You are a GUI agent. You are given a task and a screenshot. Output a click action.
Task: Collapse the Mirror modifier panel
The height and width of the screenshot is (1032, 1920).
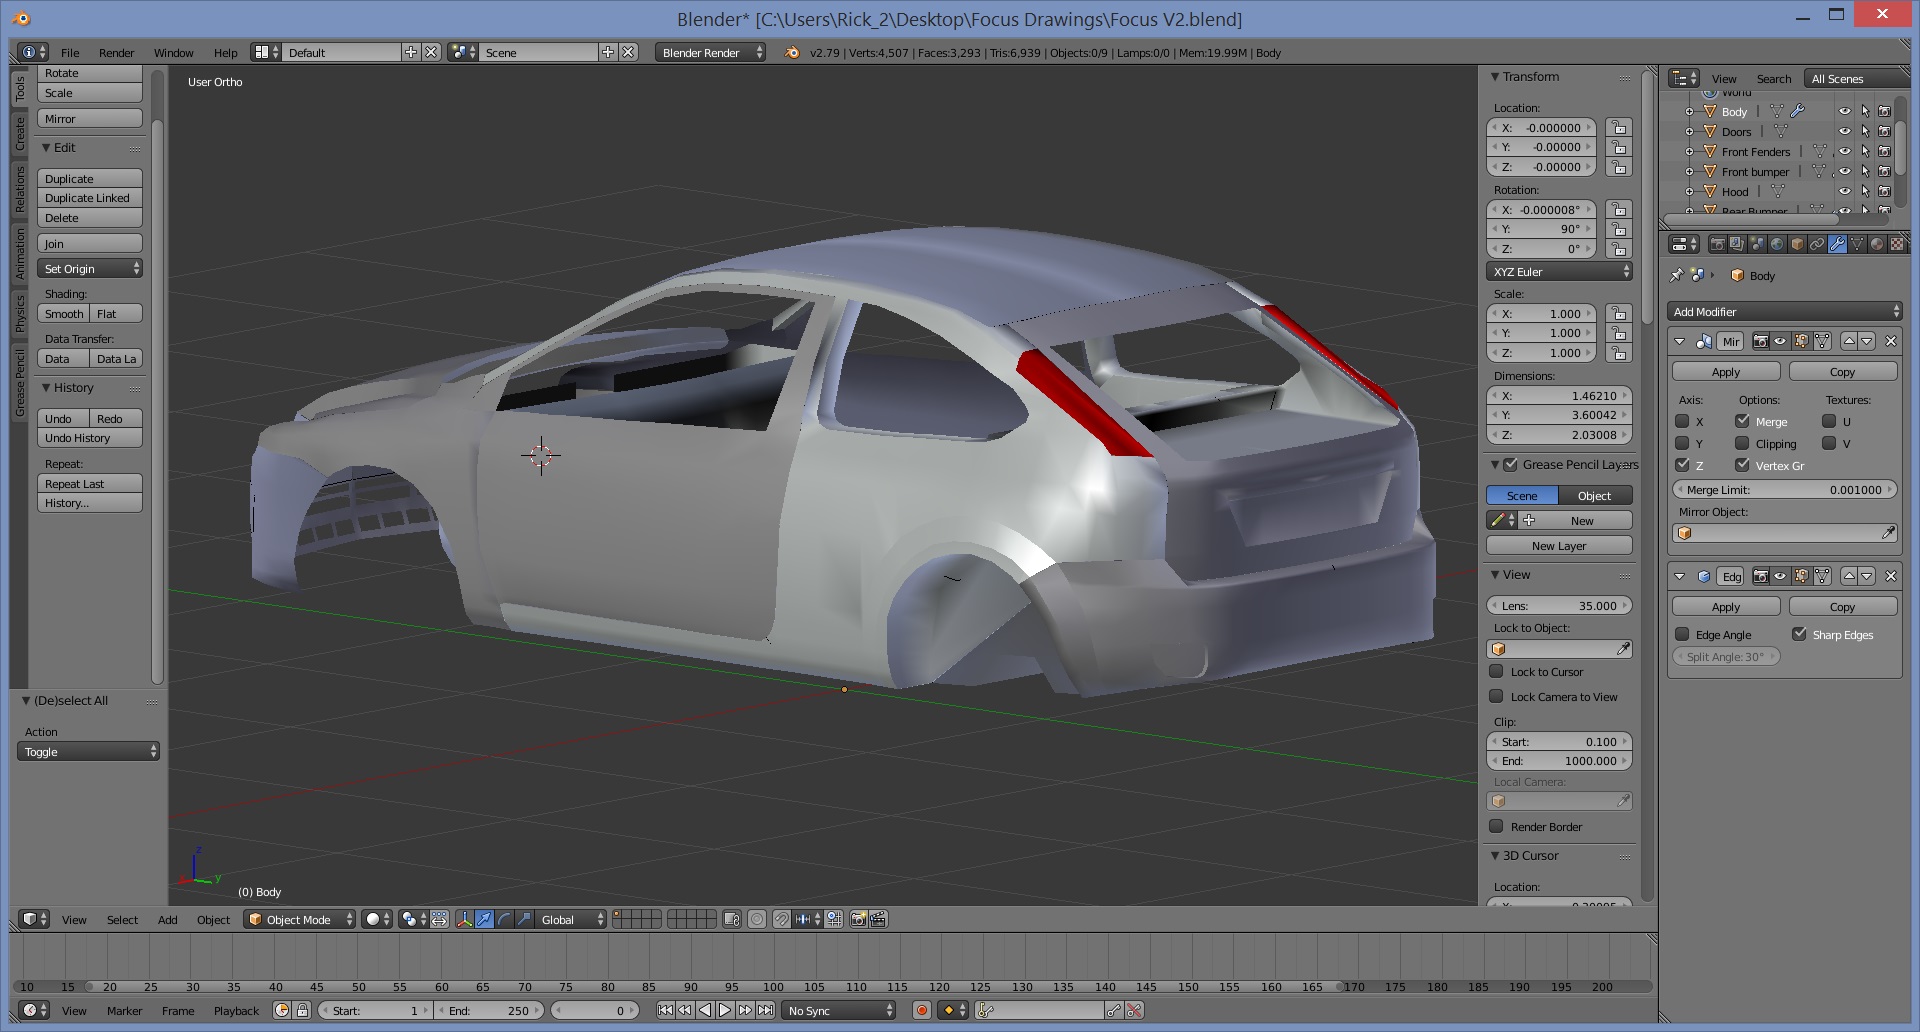(1679, 341)
